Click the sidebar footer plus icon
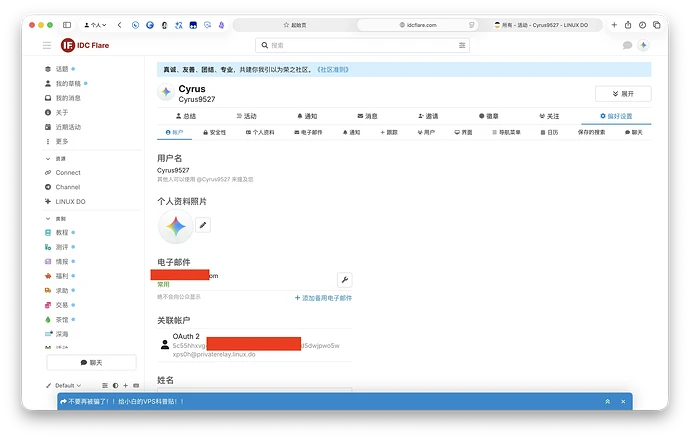This screenshot has height=438, width=690. pyautogui.click(x=125, y=386)
